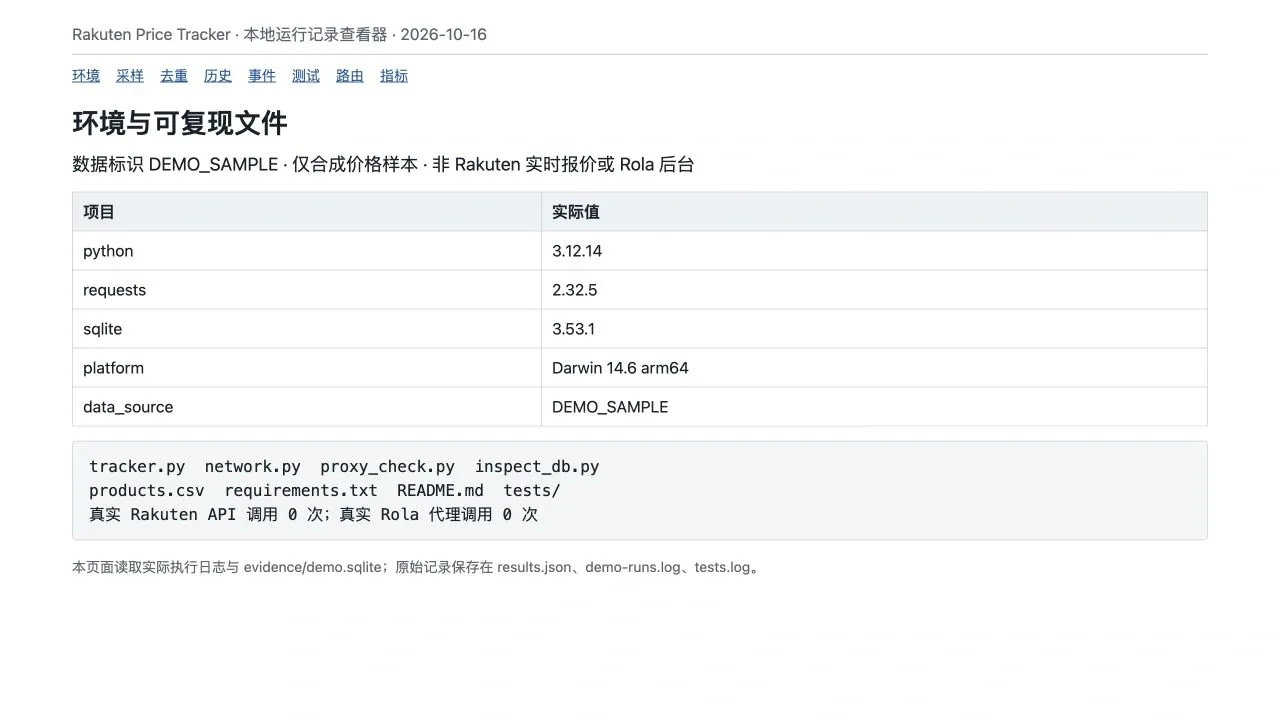Image resolution: width=1280 pixels, height=720 pixels.
Task: Click network.py in the file list
Action: pos(252,467)
